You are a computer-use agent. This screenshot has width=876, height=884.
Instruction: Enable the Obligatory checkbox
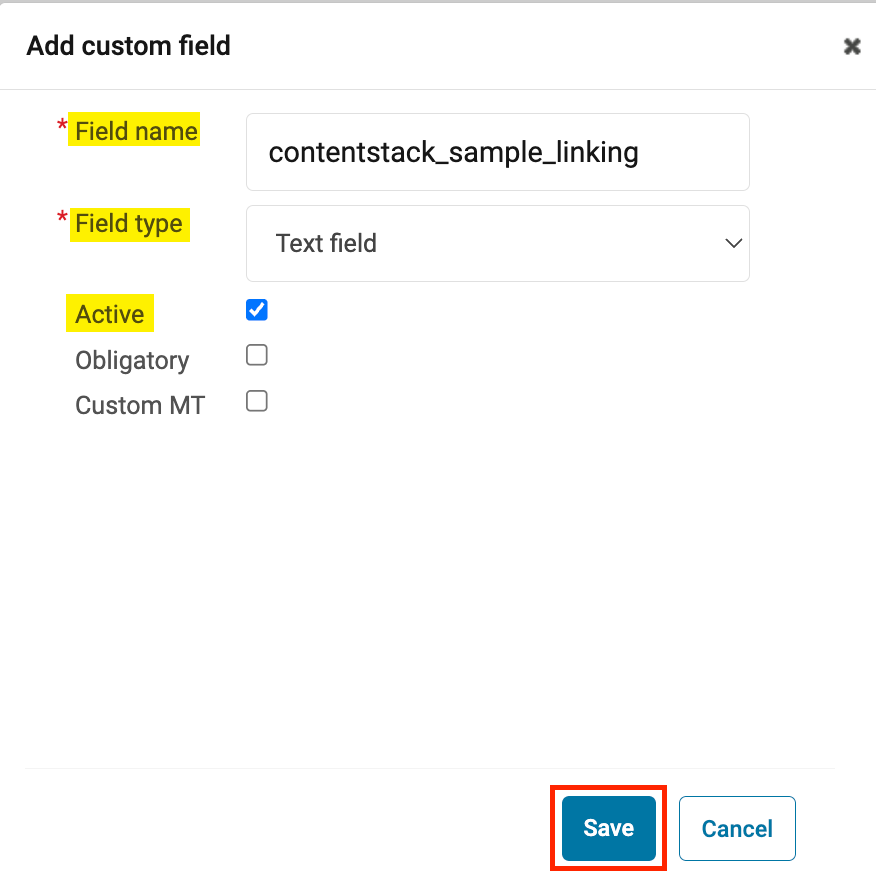coord(256,355)
